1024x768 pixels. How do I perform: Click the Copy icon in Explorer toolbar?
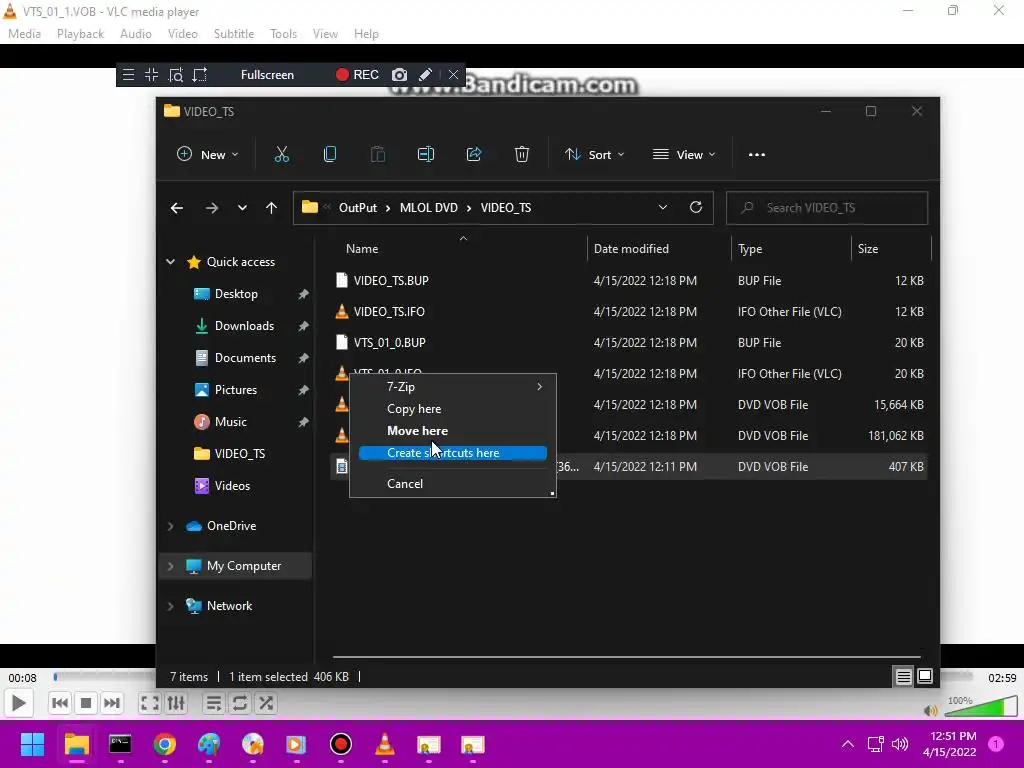coord(330,154)
